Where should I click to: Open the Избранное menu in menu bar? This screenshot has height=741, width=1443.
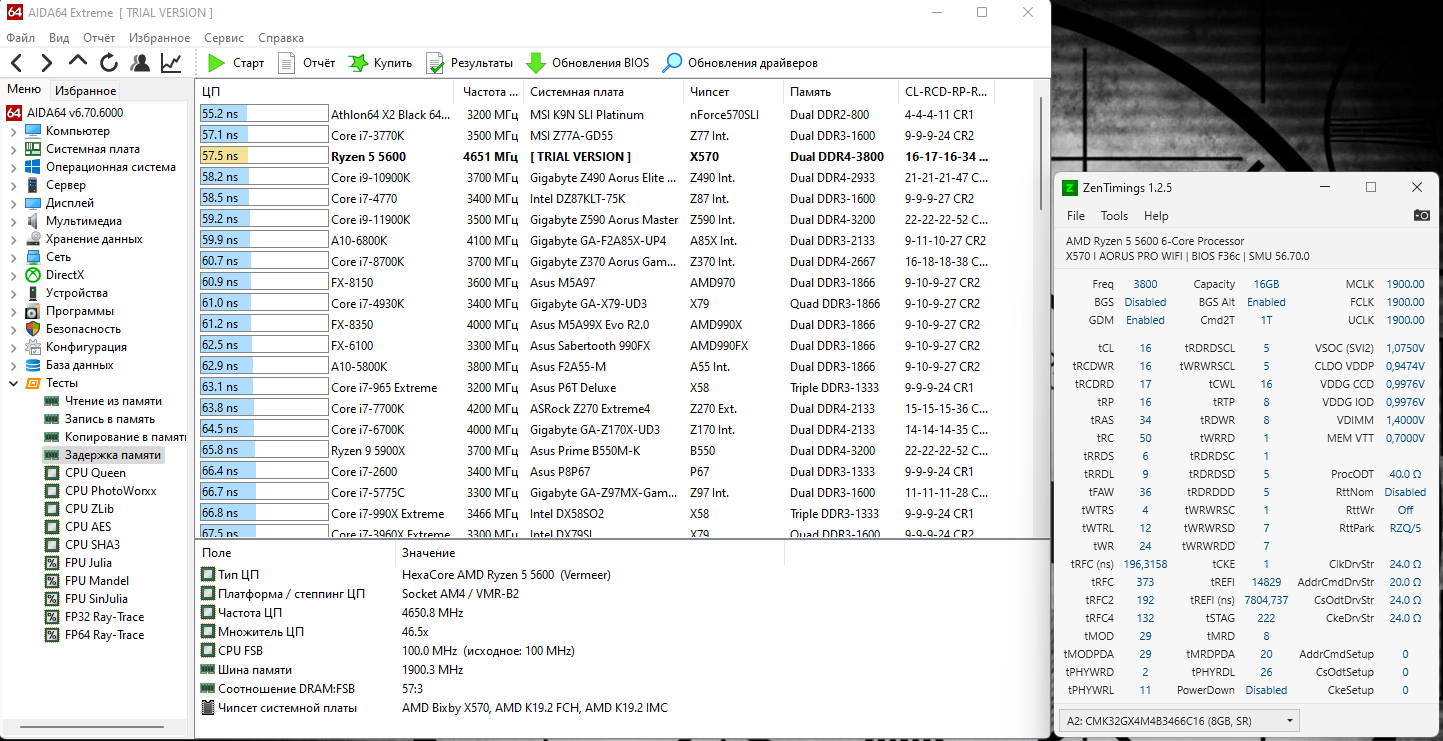(x=157, y=38)
